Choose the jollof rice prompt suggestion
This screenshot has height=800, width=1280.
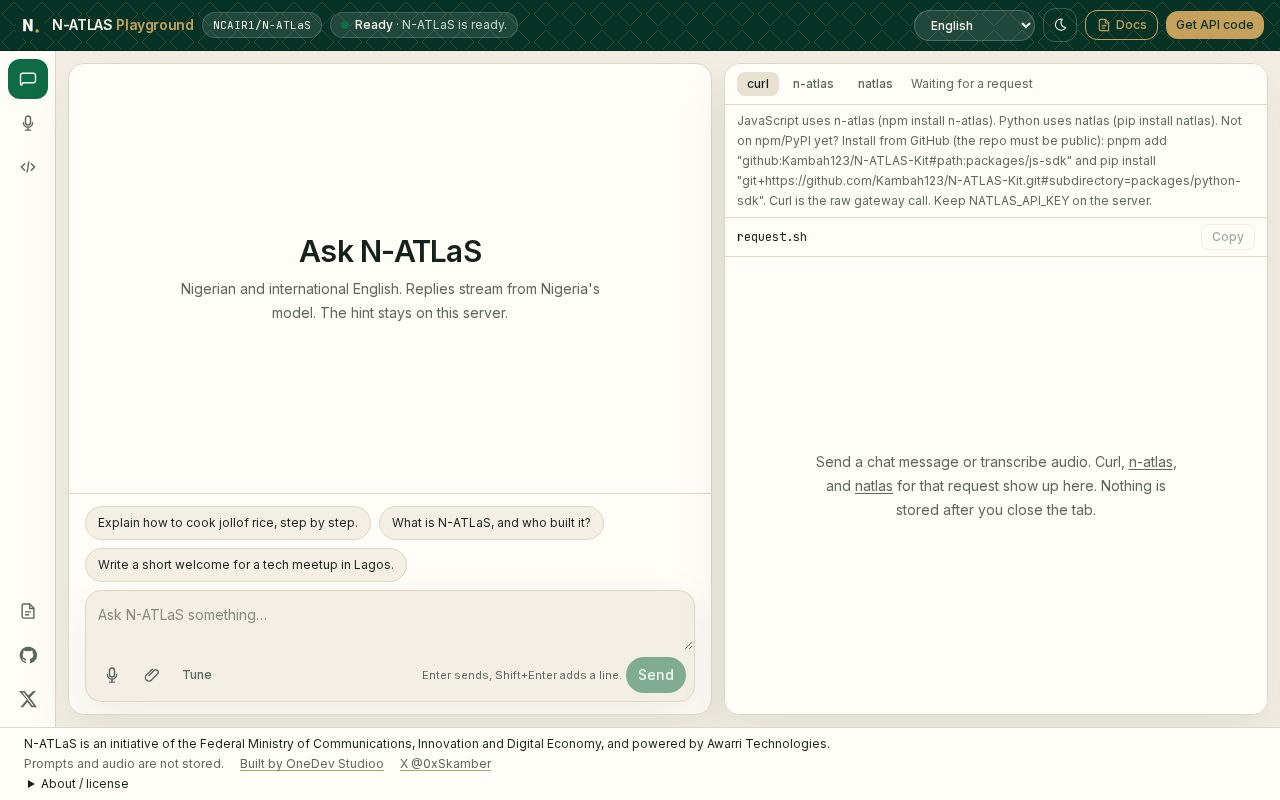tap(228, 523)
